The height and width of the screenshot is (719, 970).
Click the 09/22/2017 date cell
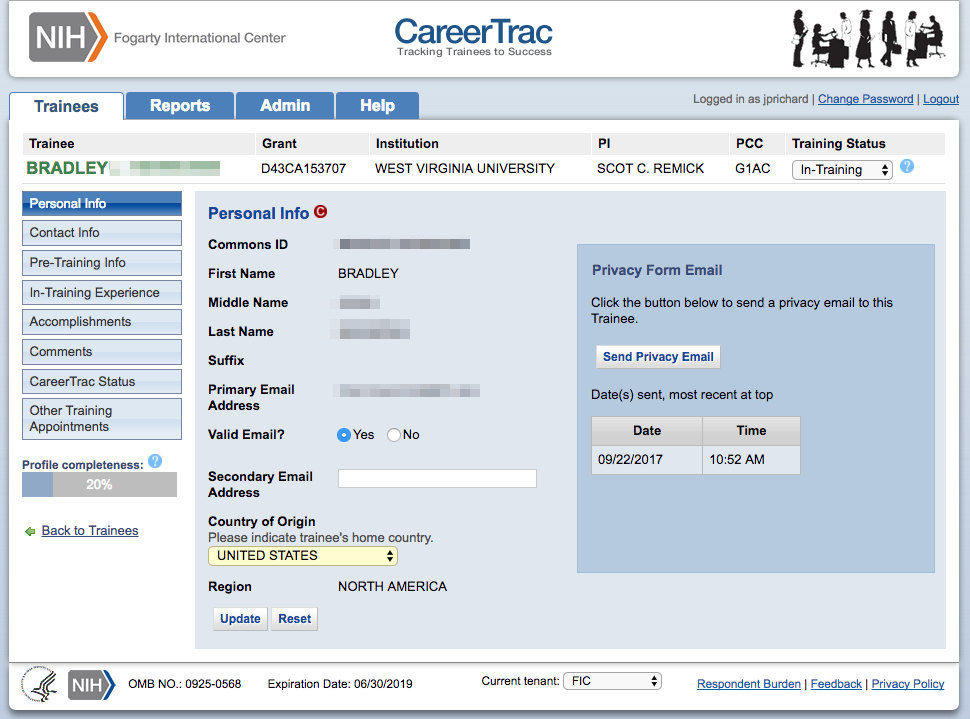point(647,460)
